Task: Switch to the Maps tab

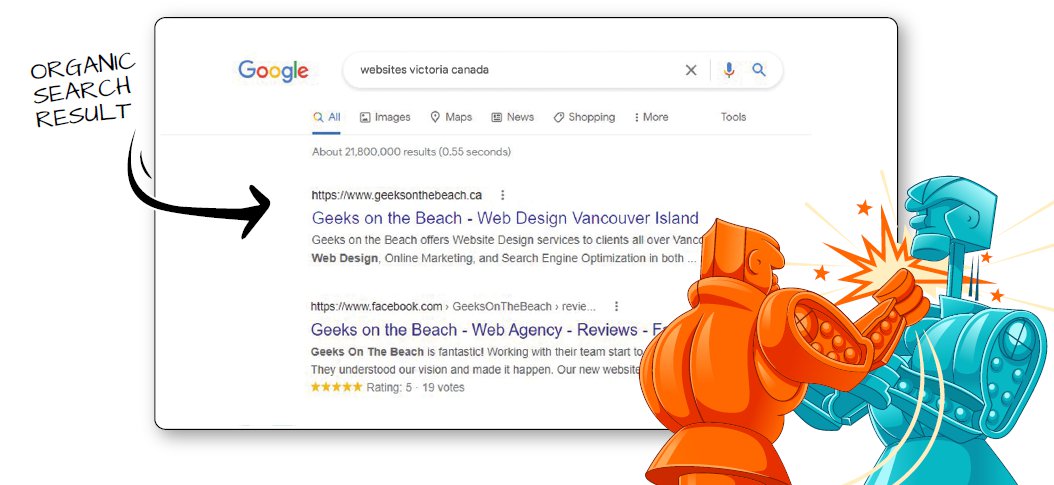Action: click(x=451, y=117)
